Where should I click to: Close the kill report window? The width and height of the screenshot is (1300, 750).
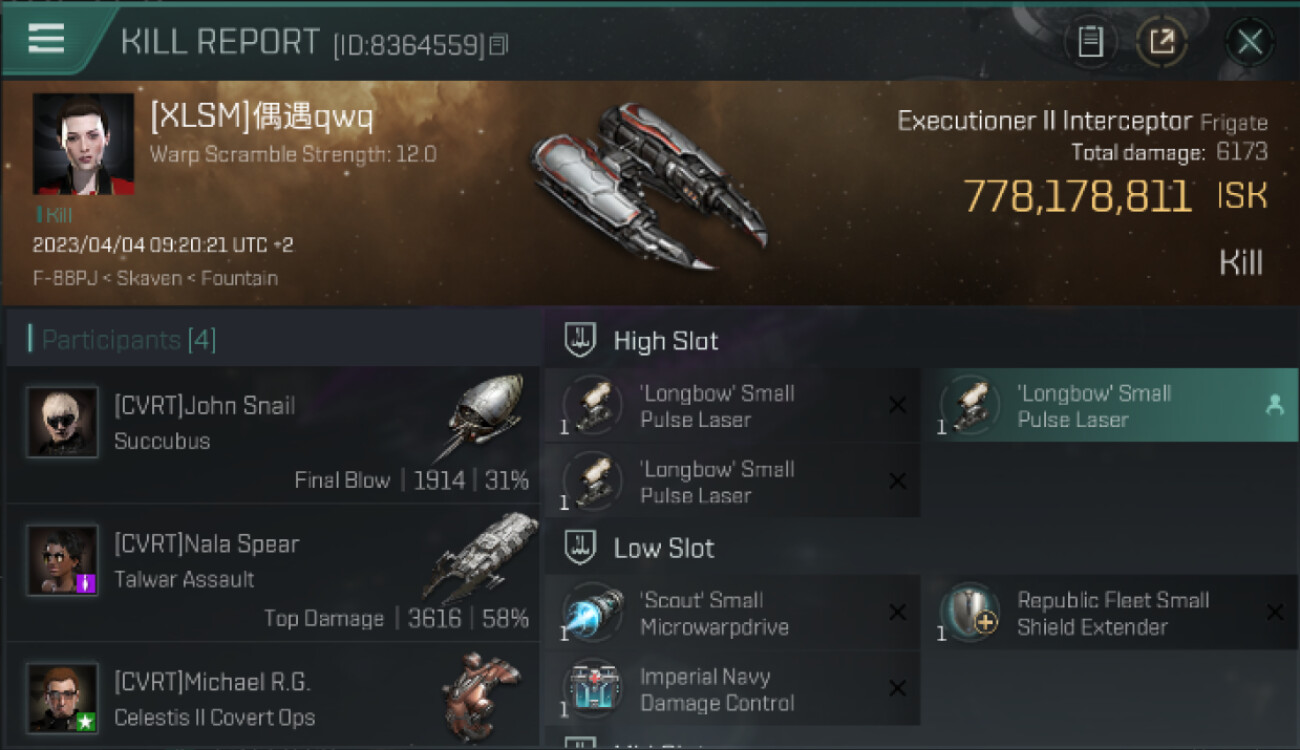(x=1249, y=42)
